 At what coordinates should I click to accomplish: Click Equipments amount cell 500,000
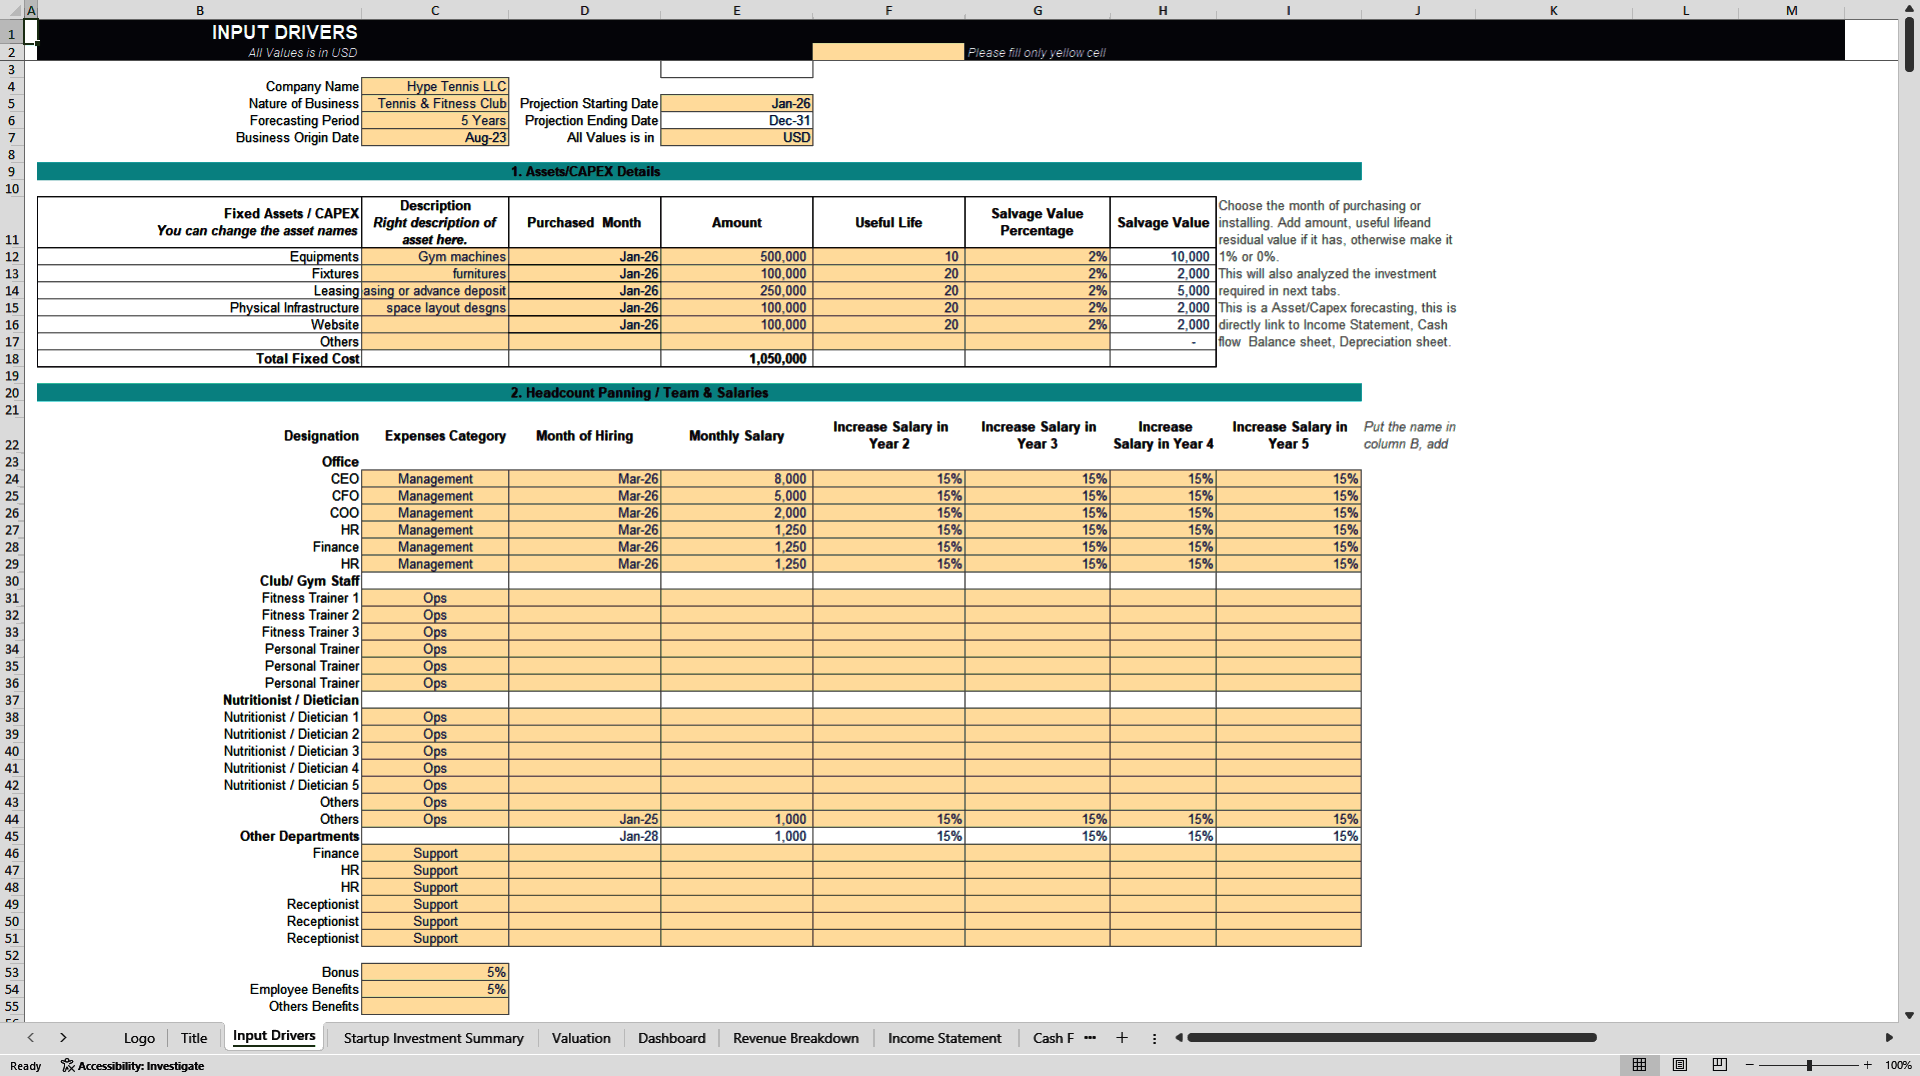coord(737,257)
